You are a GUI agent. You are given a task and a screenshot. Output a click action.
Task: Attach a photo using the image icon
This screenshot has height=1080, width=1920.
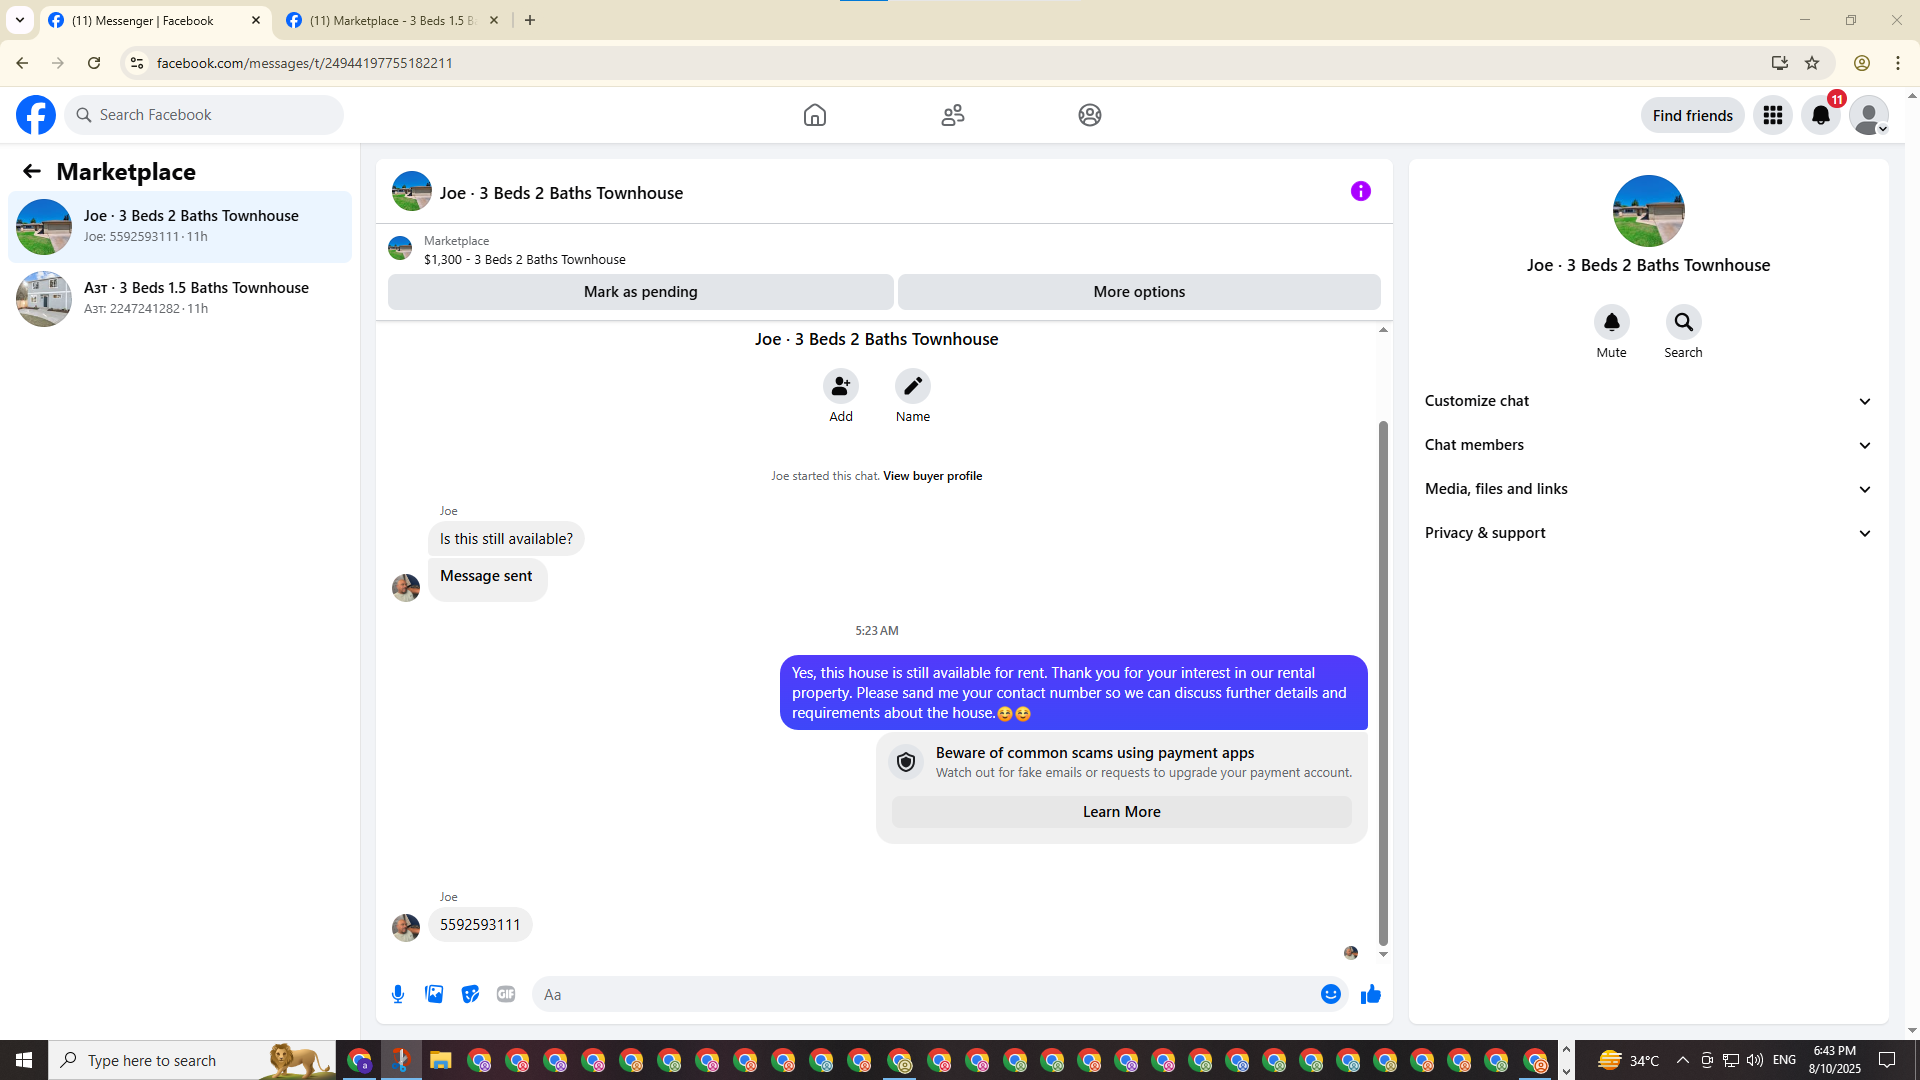(434, 994)
